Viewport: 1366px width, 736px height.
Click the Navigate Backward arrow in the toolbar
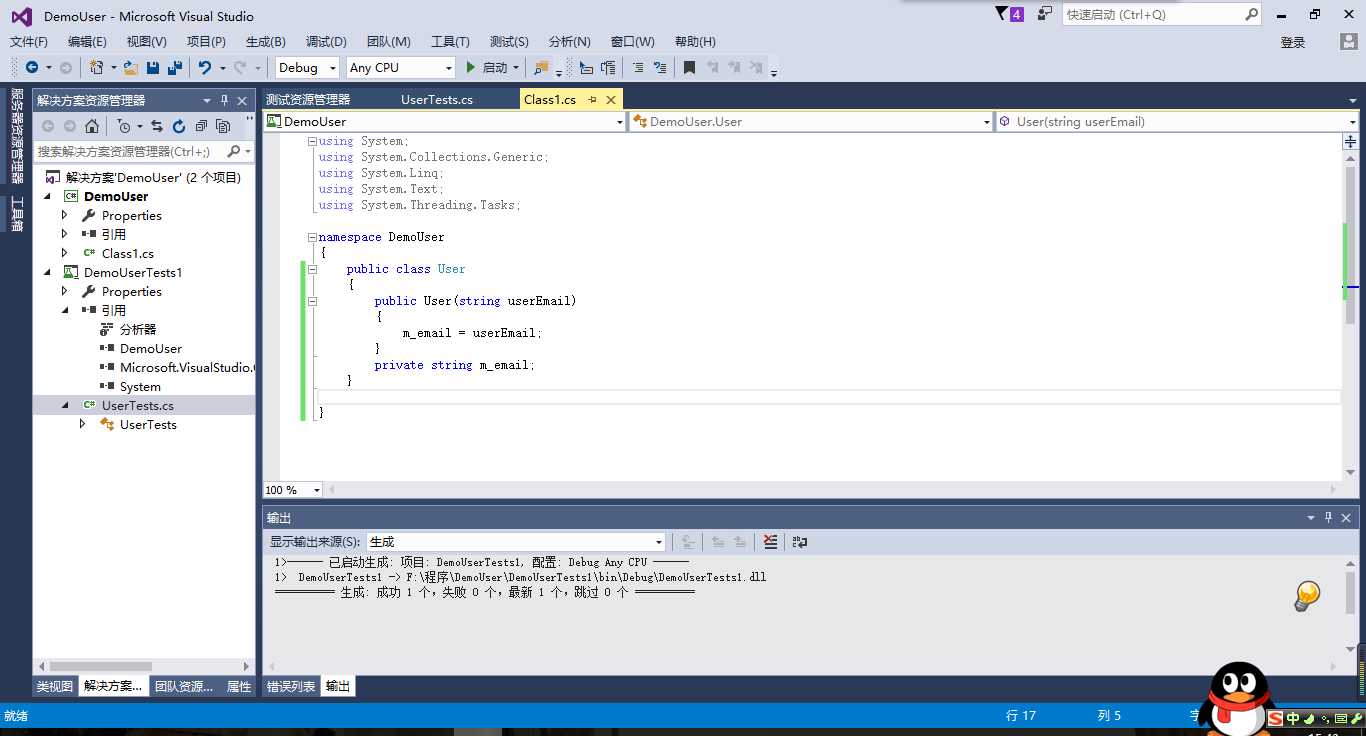[32, 67]
